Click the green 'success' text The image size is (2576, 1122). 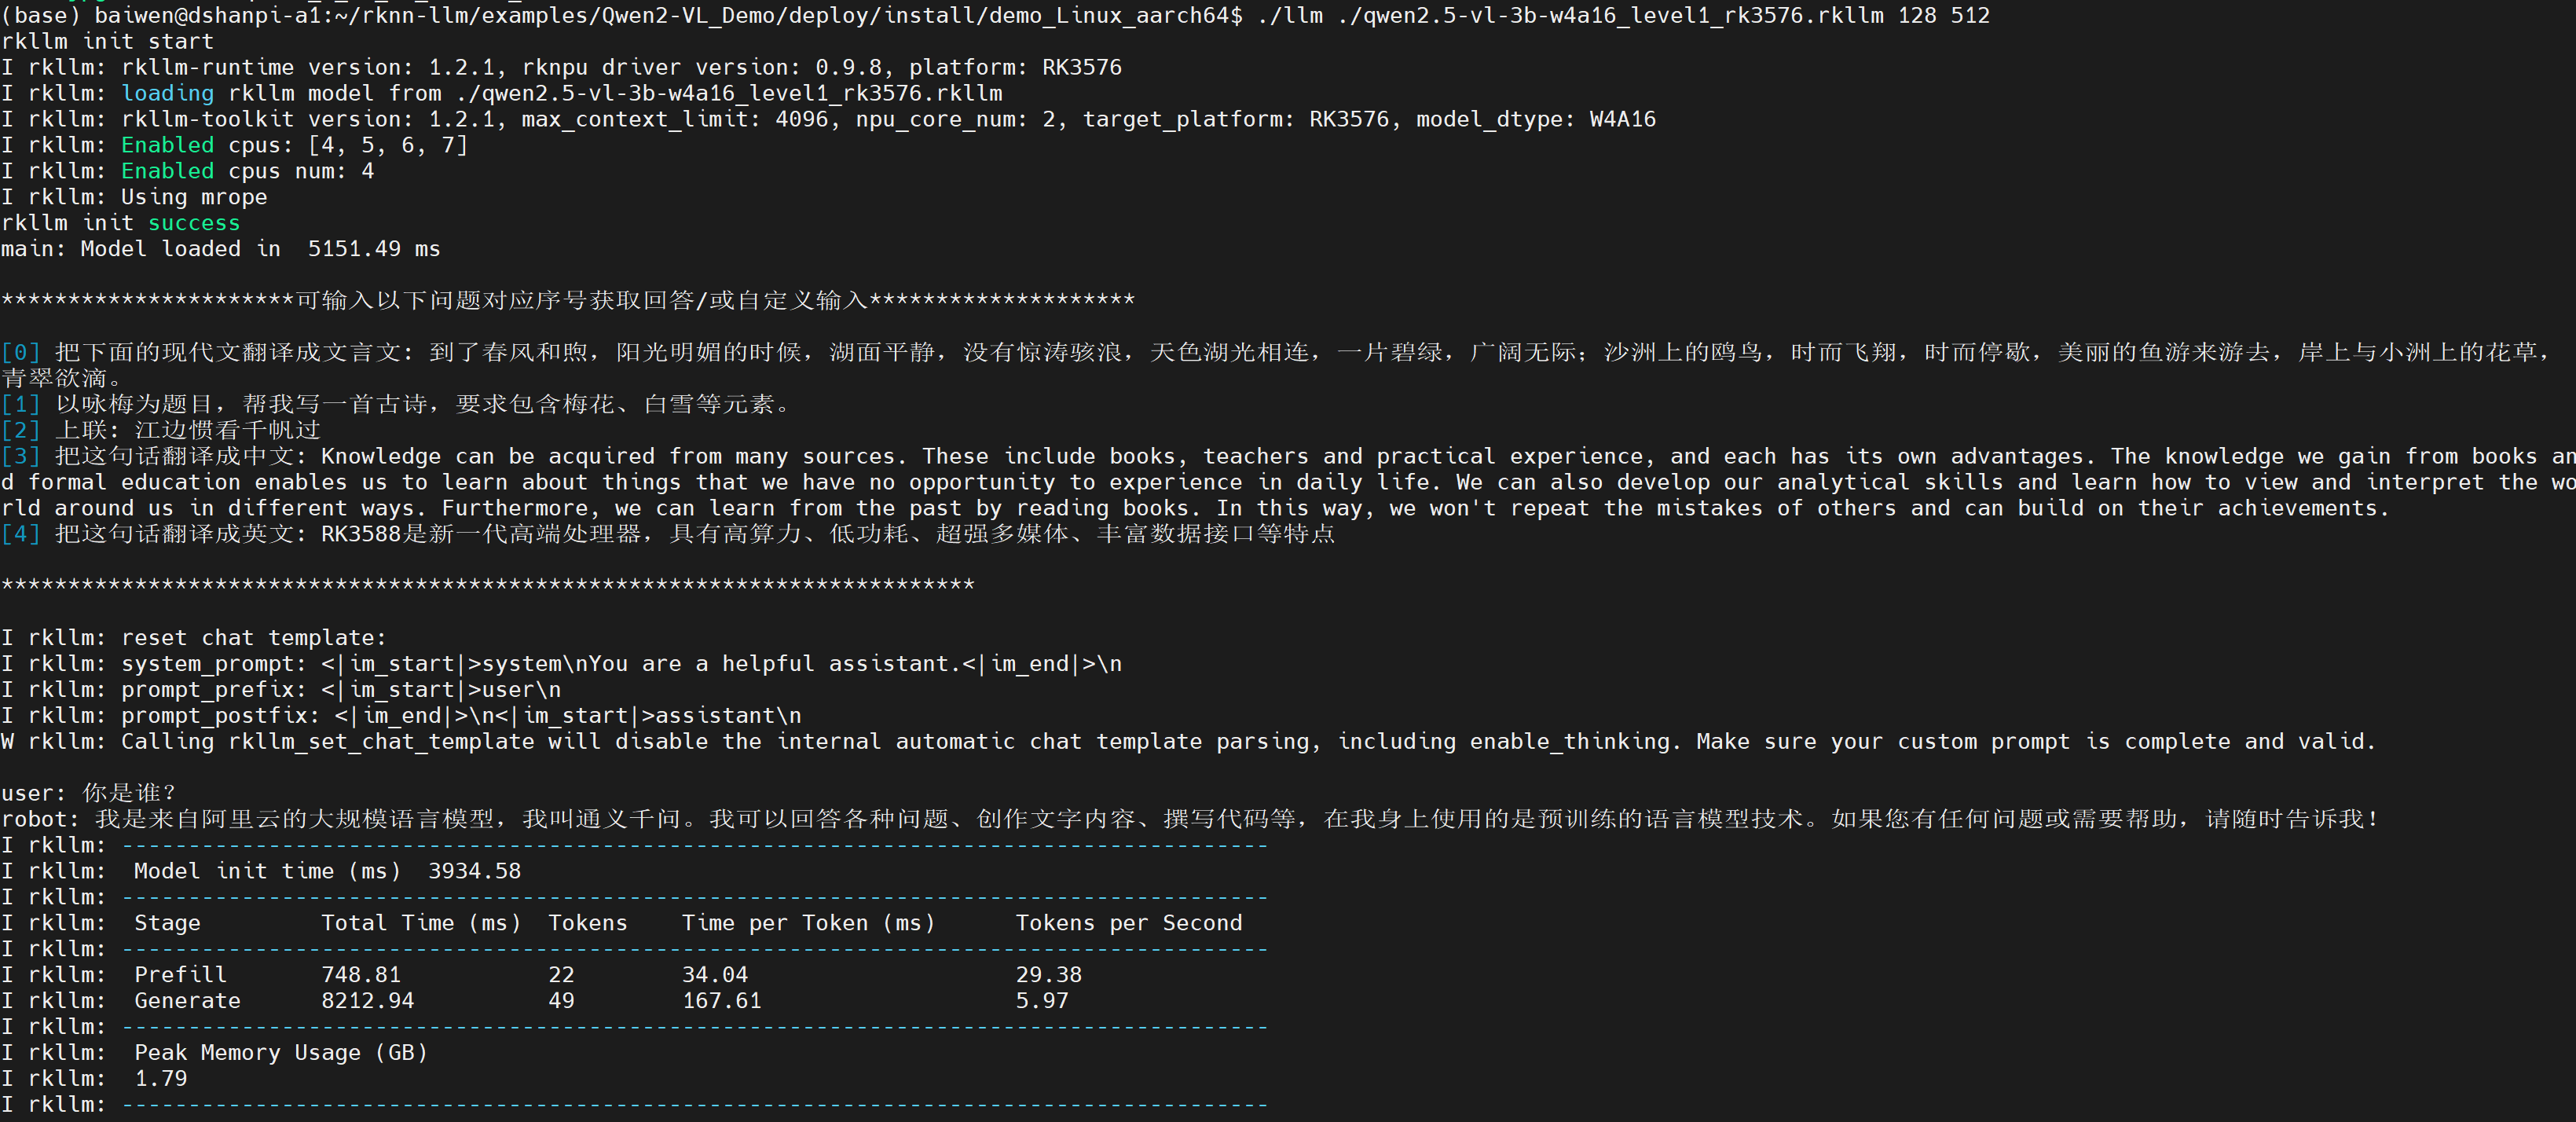(x=194, y=223)
